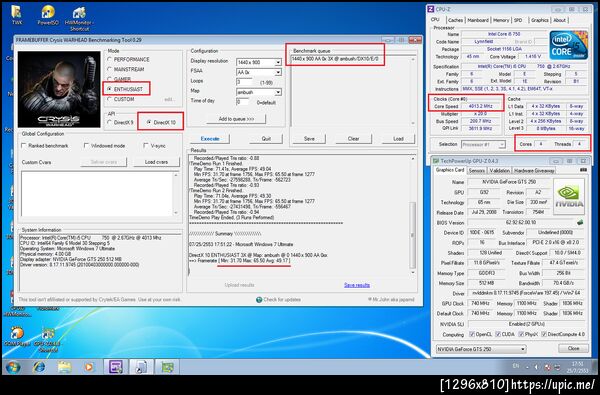The image size is (600, 395).
Task: Open the GPU-Z desktop shortcut
Action: (47, 339)
